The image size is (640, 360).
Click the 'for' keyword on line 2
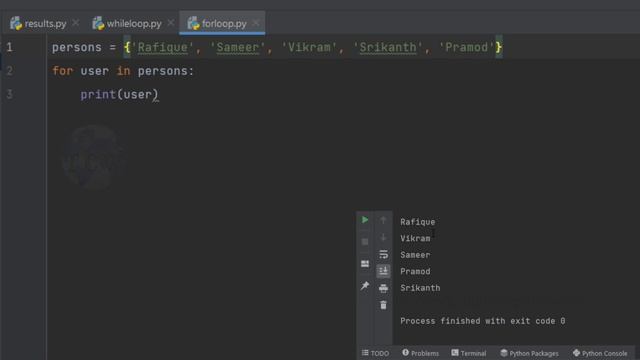pos(62,71)
